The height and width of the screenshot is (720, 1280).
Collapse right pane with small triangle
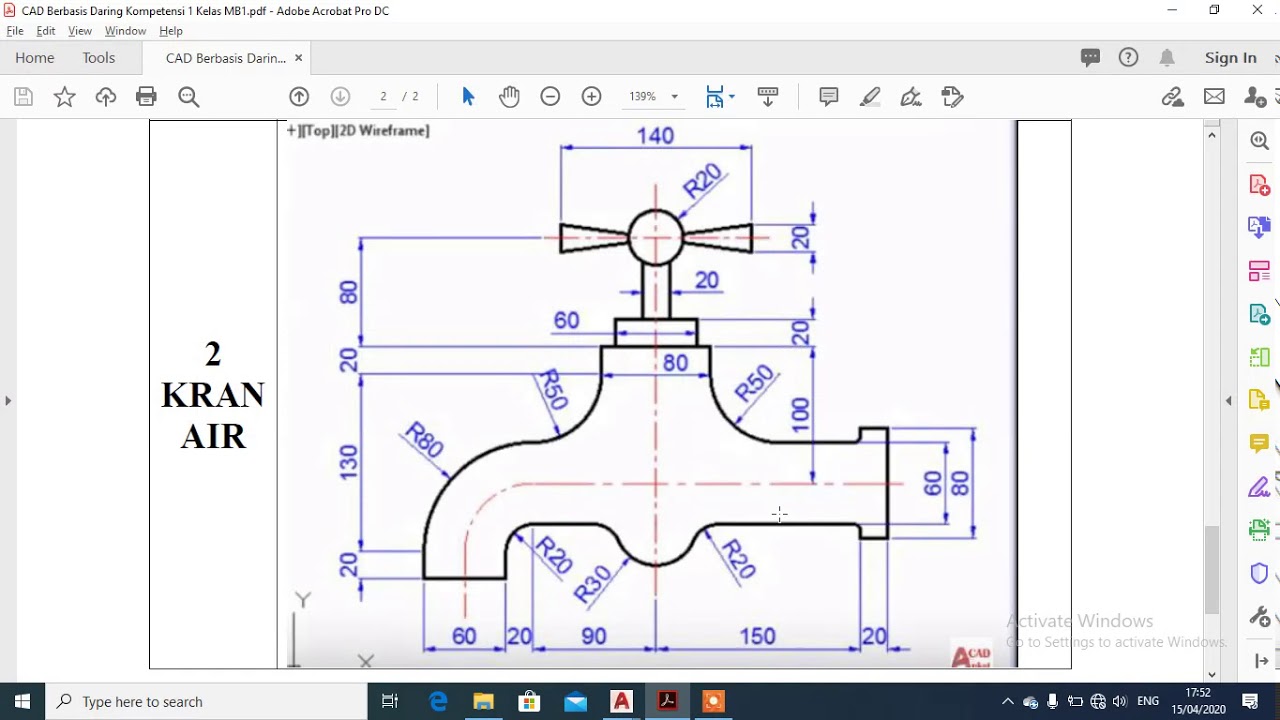click(1229, 400)
